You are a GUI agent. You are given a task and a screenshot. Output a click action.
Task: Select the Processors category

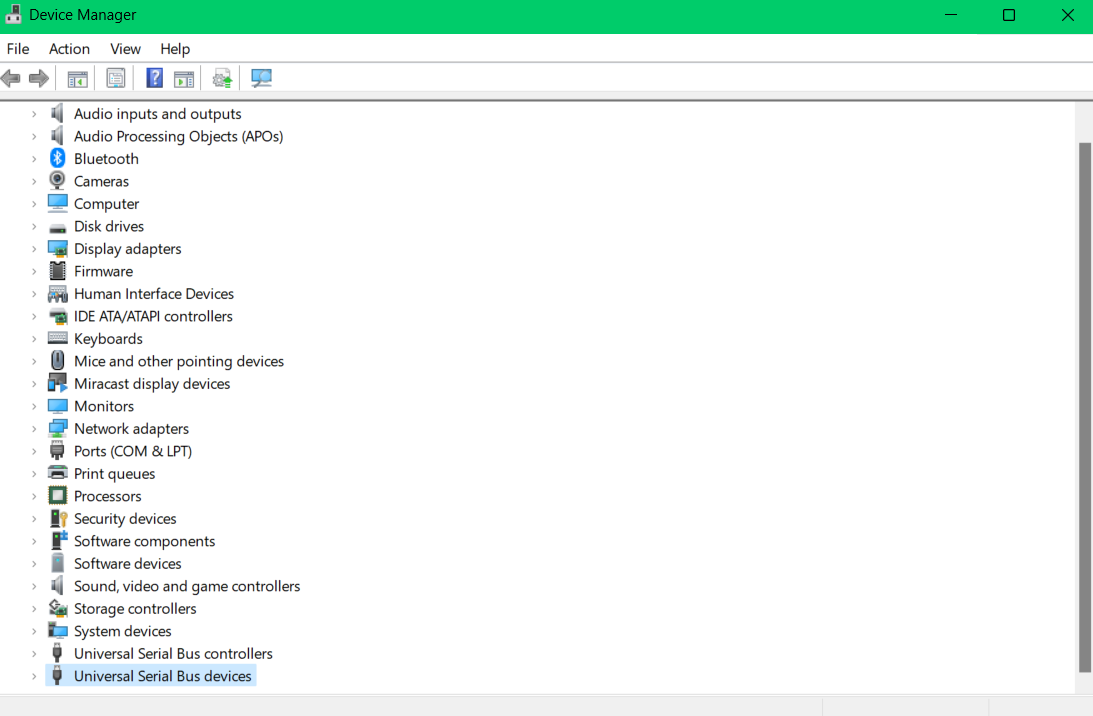pyautogui.click(x=107, y=496)
